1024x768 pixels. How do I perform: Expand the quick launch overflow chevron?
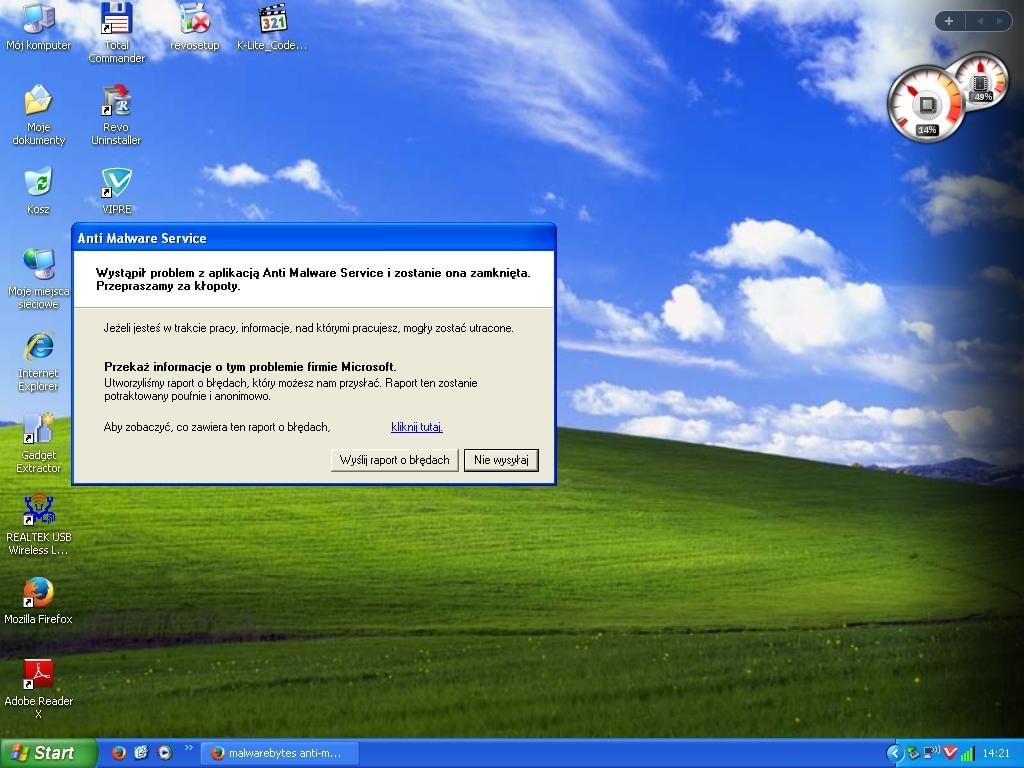tap(188, 748)
